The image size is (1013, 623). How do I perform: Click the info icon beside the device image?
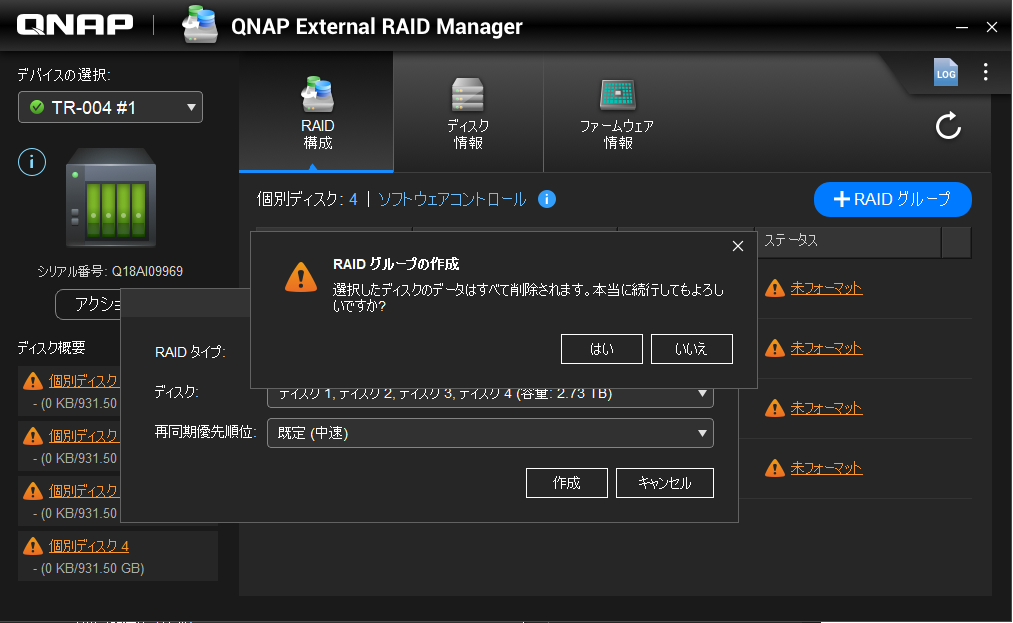tap(32, 161)
